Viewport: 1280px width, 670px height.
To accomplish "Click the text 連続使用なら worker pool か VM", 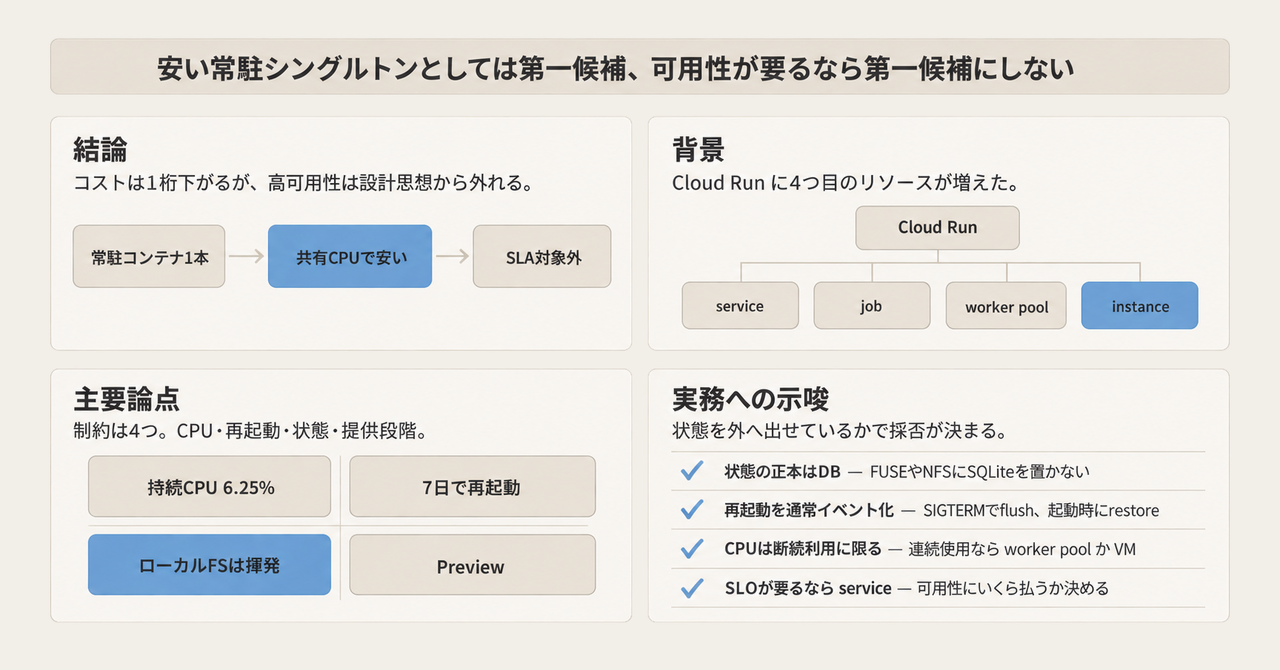I will tap(1023, 549).
